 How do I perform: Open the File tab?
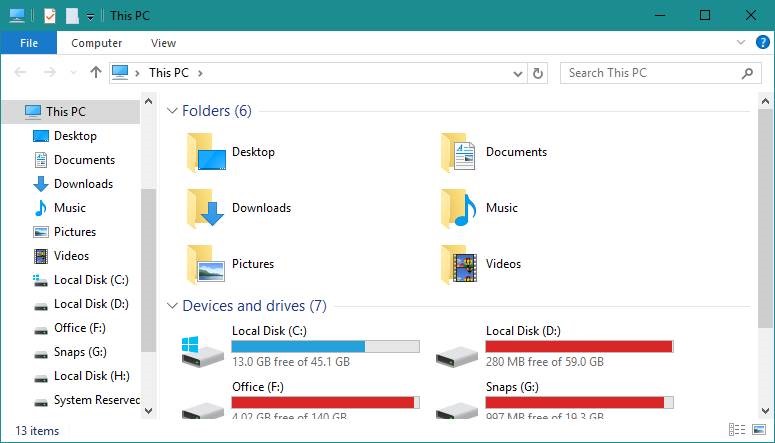[29, 43]
